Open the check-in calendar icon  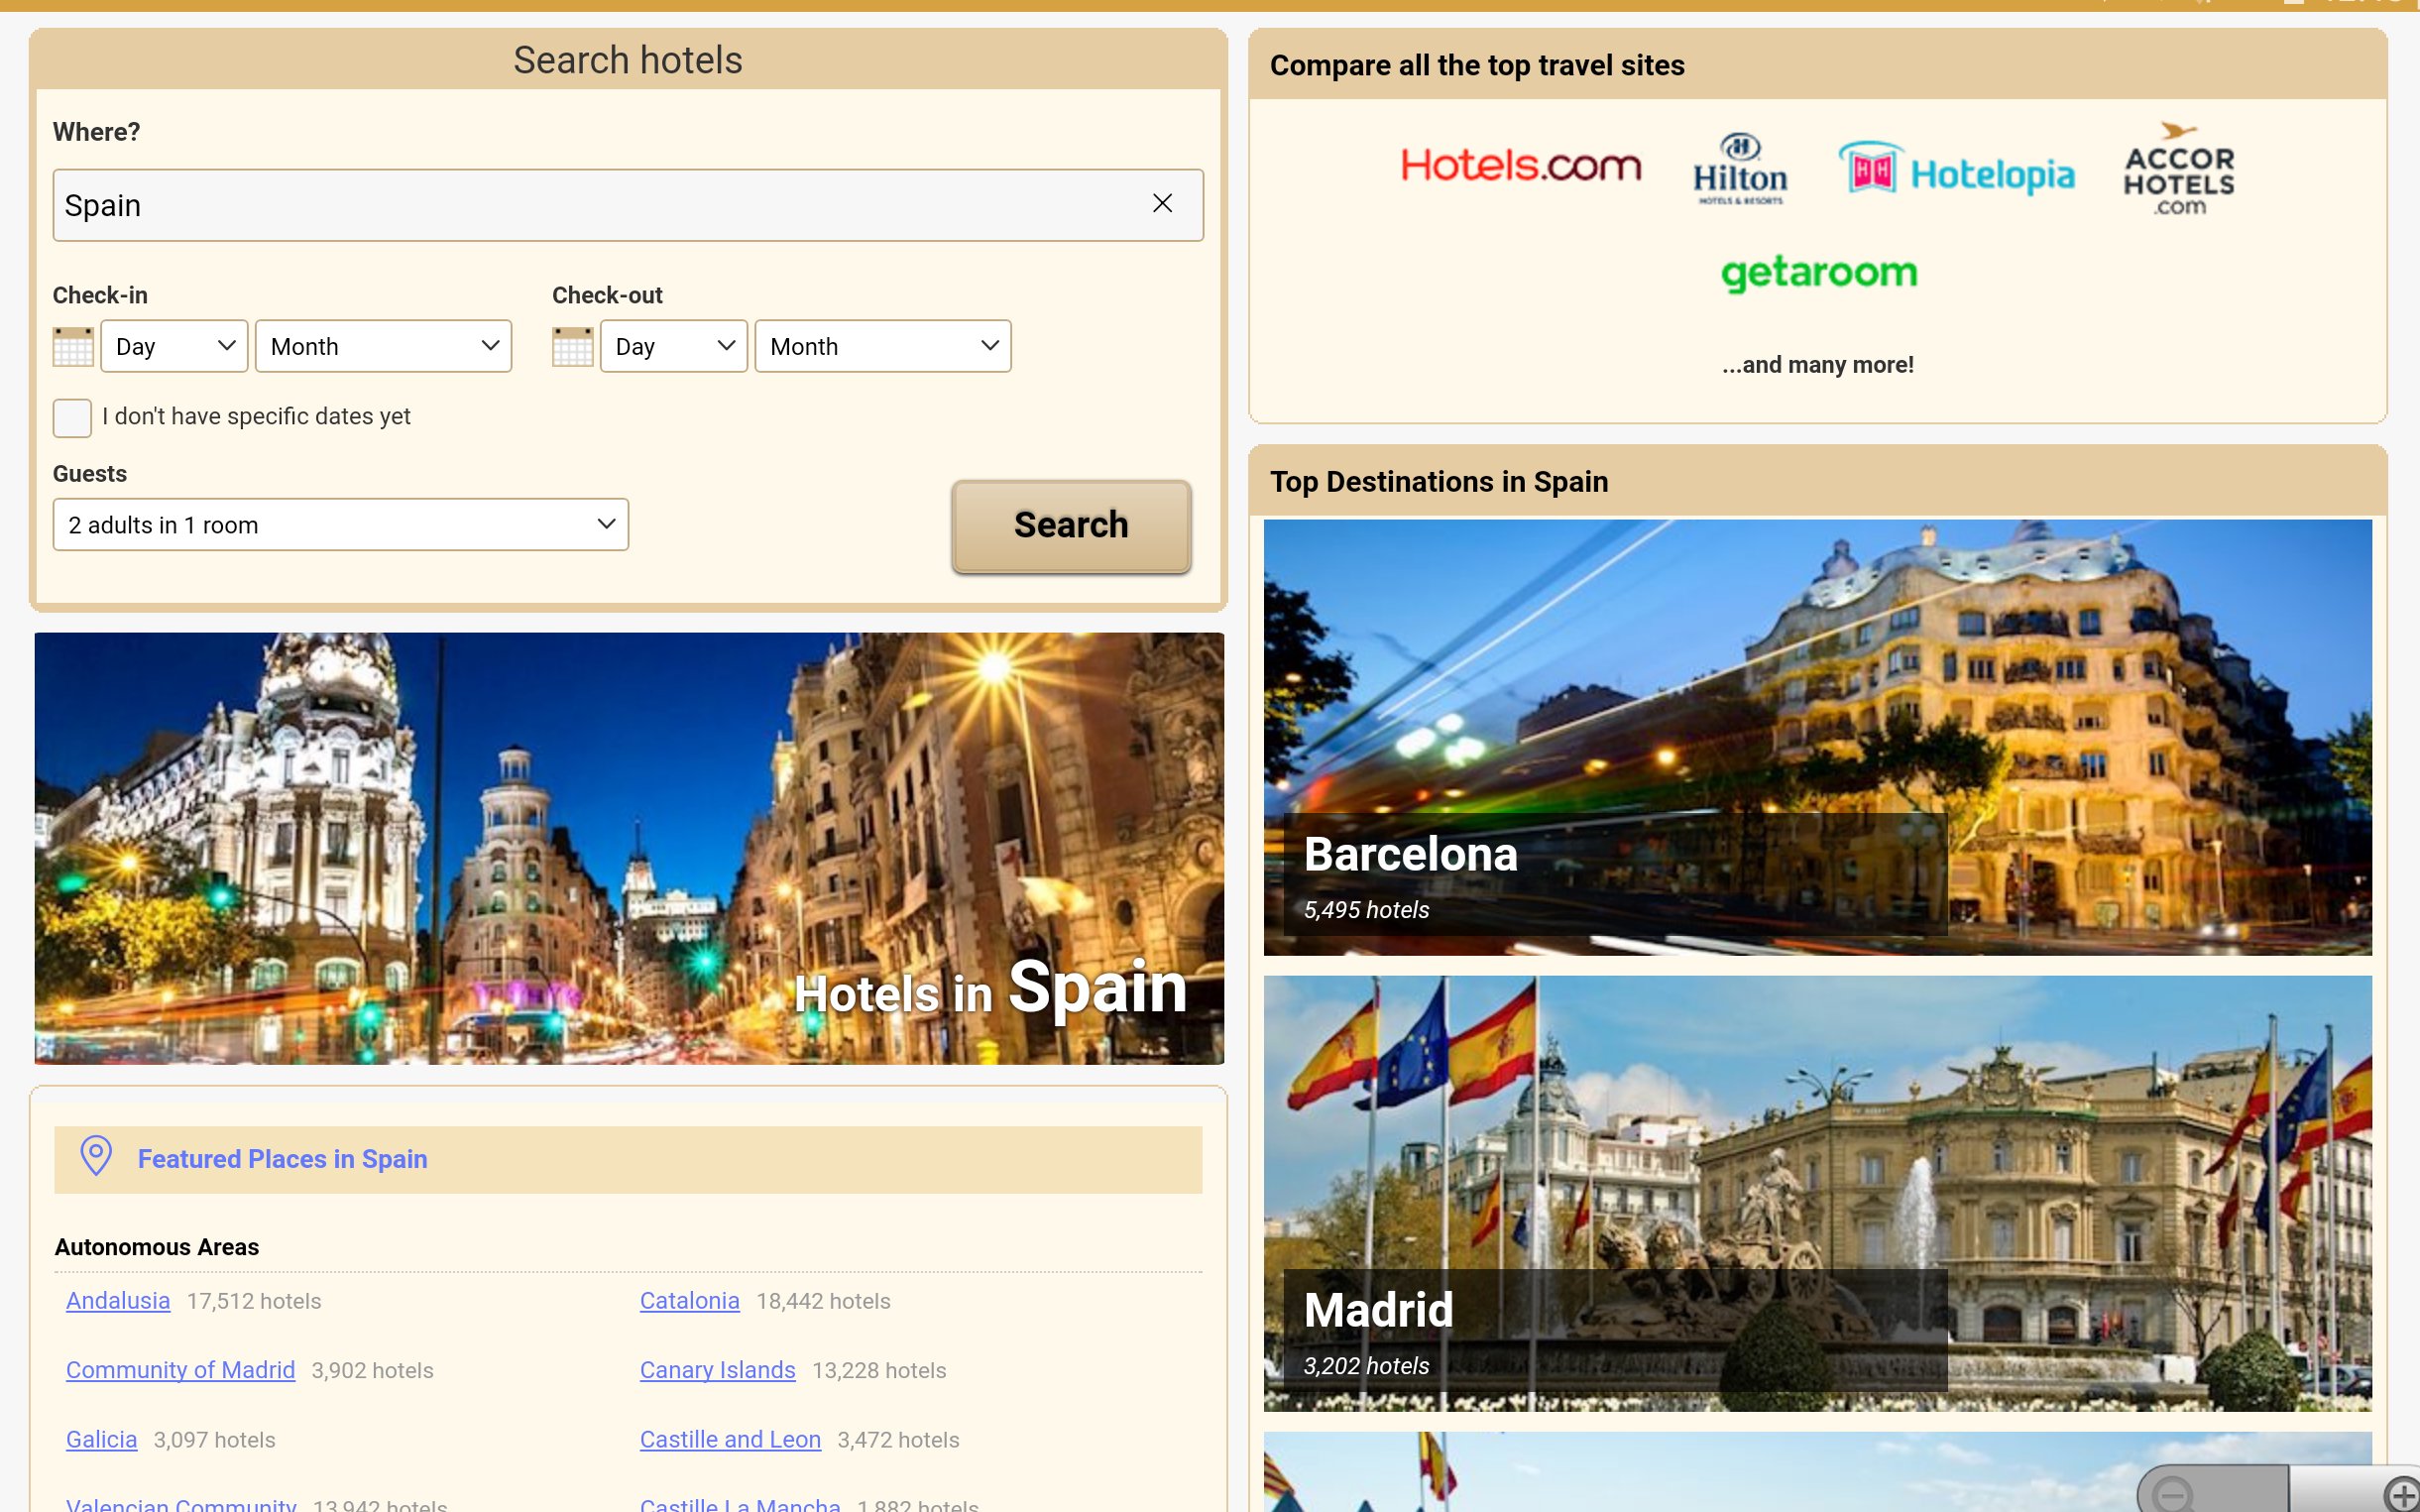click(x=73, y=347)
